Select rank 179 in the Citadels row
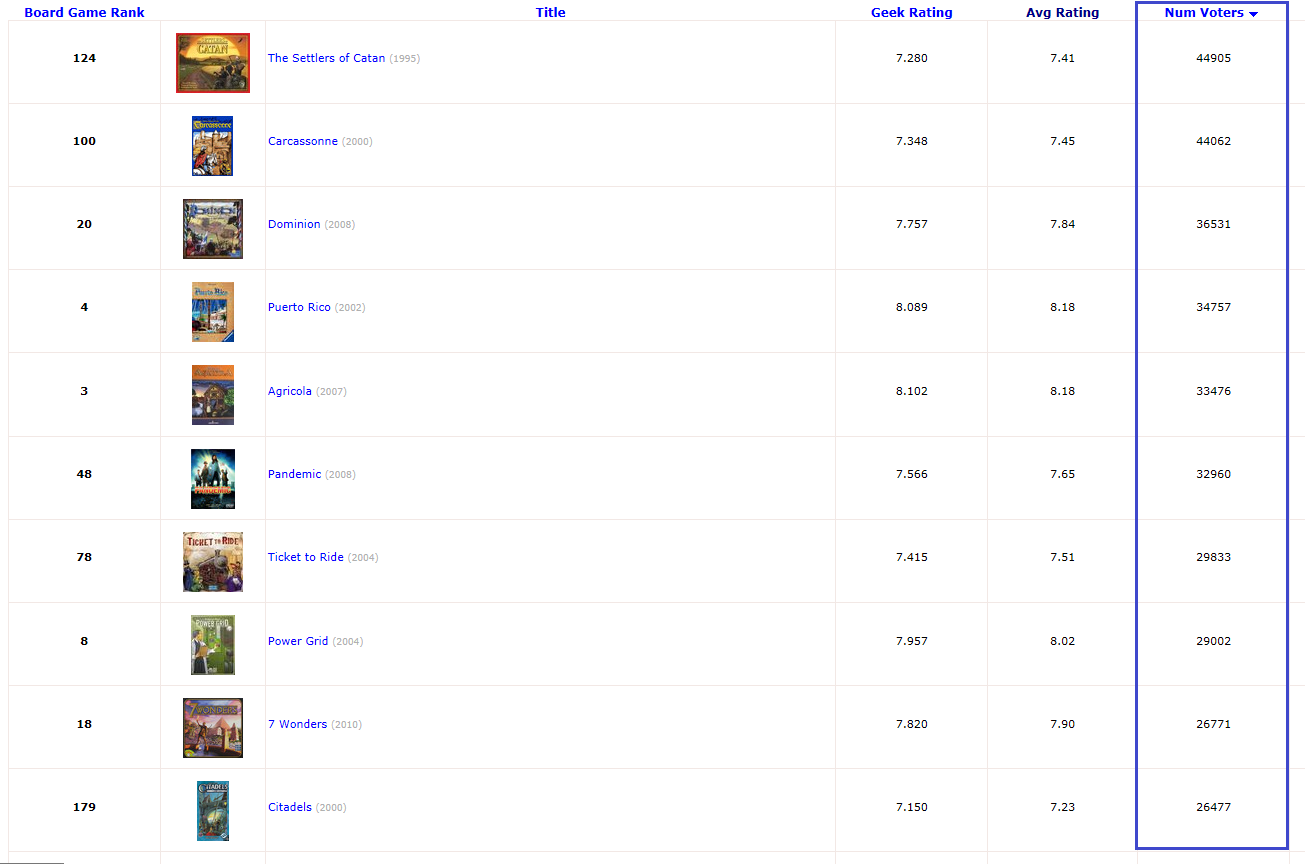The image size is (1305, 864). click(x=84, y=807)
